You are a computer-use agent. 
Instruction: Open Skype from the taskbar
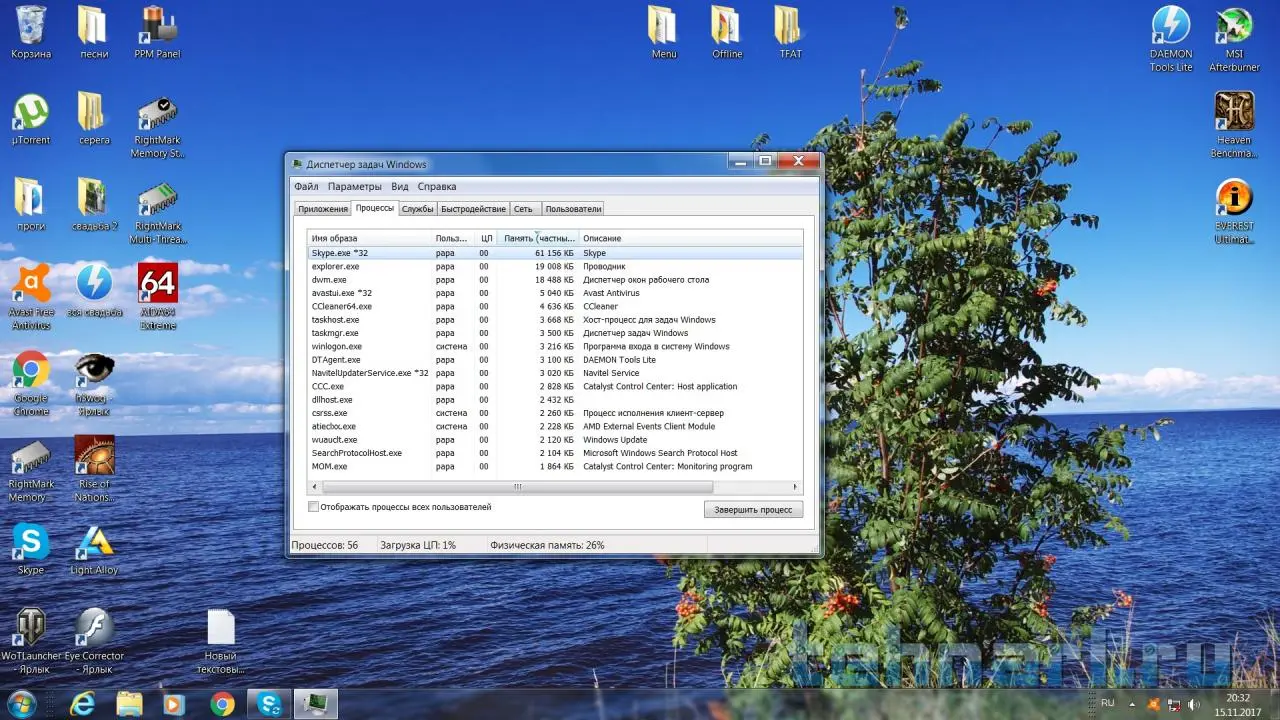pyautogui.click(x=269, y=704)
